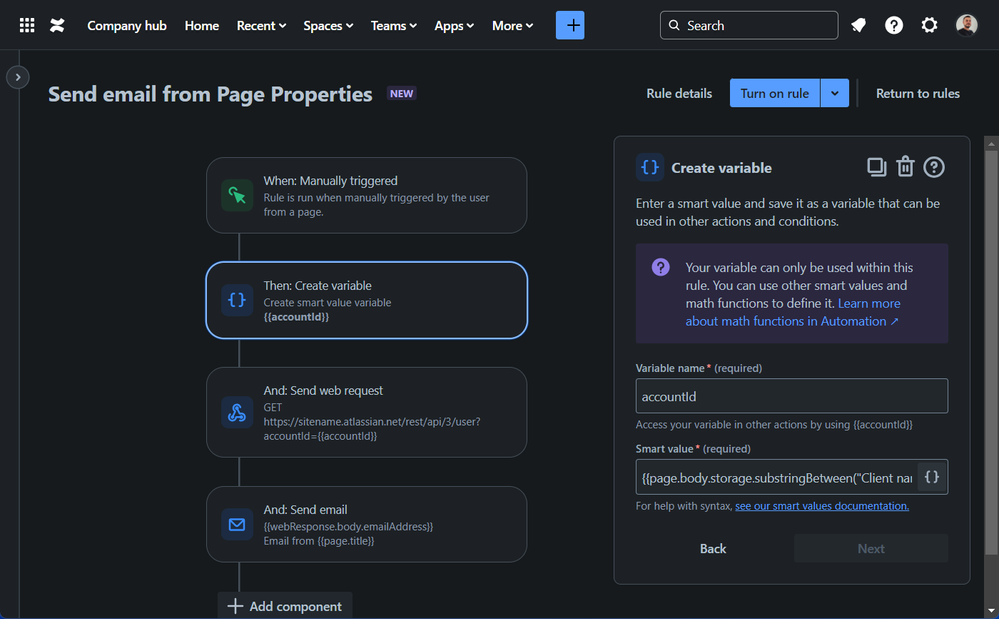Open the top bar help icon
999x619 pixels.
pos(893,25)
